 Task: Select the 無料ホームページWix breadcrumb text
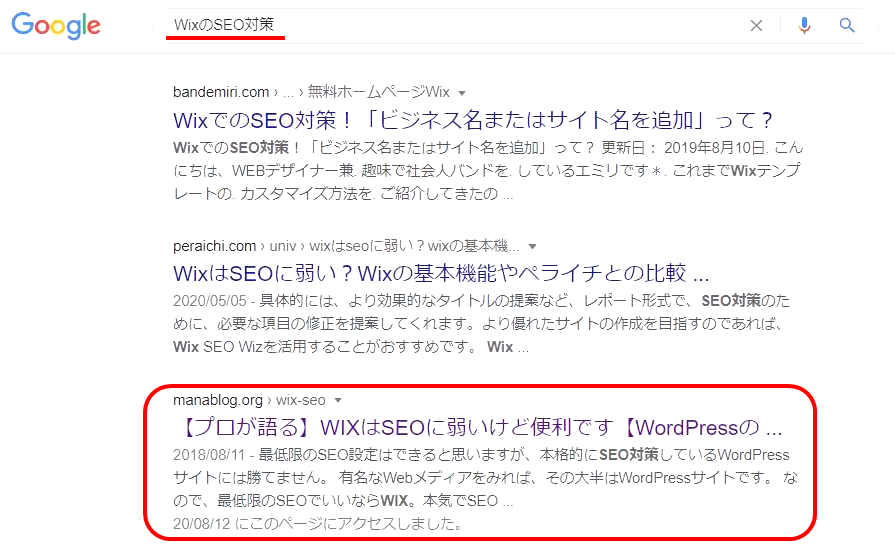coord(379,92)
